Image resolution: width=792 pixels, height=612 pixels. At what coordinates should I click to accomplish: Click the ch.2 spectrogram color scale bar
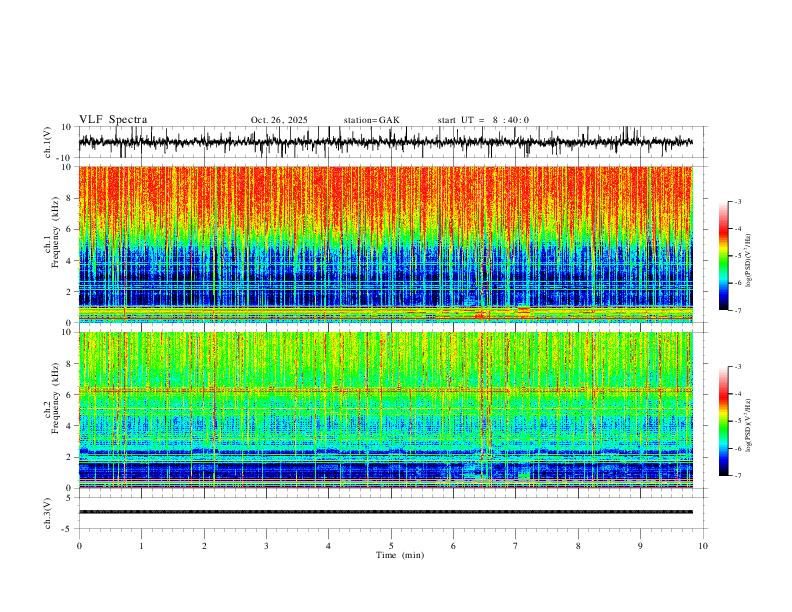click(x=723, y=421)
